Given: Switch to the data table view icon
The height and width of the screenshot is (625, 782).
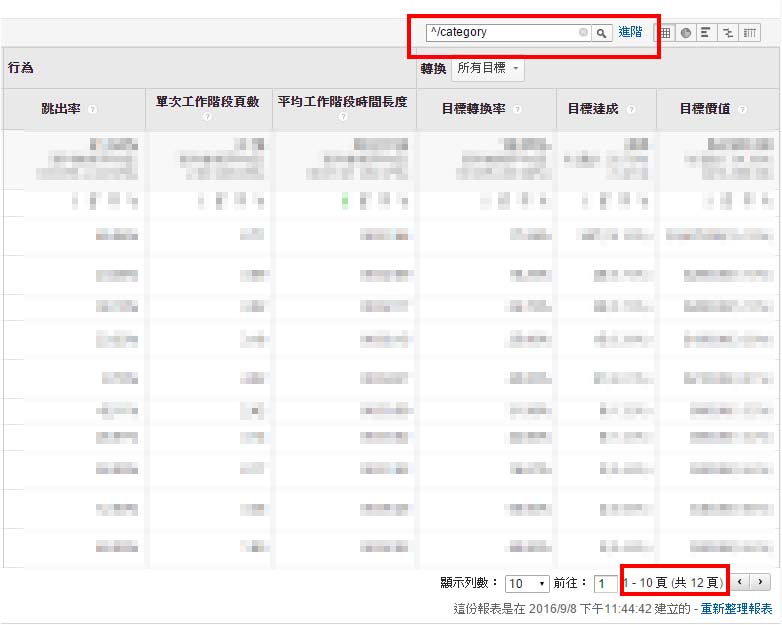Looking at the screenshot, I should click(665, 33).
